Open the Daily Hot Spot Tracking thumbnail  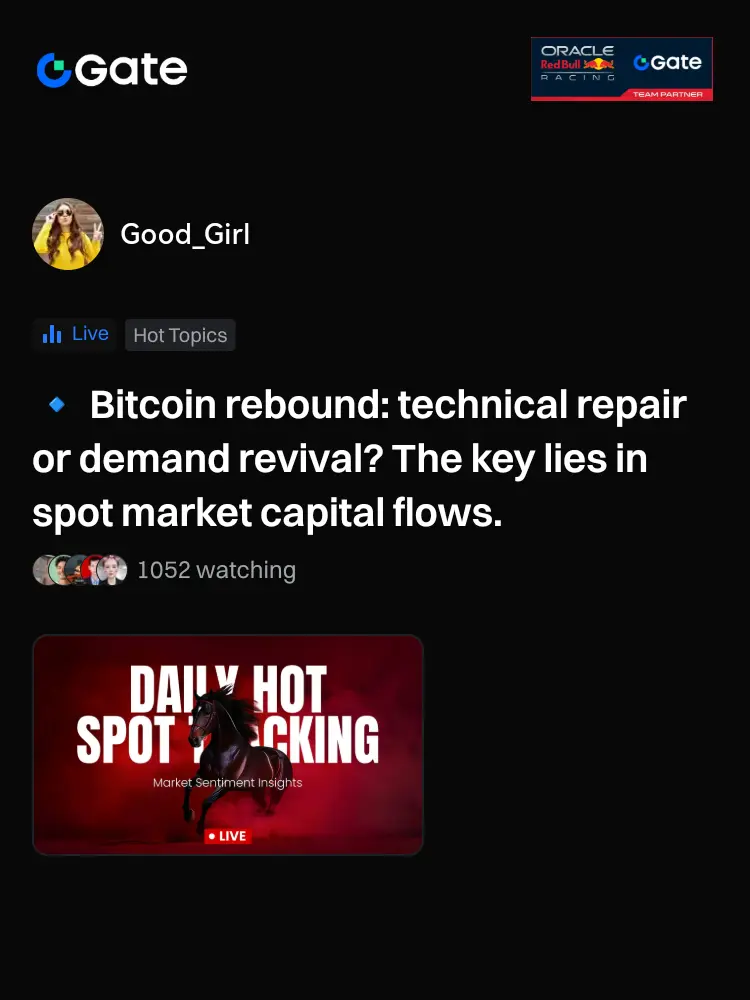(228, 745)
